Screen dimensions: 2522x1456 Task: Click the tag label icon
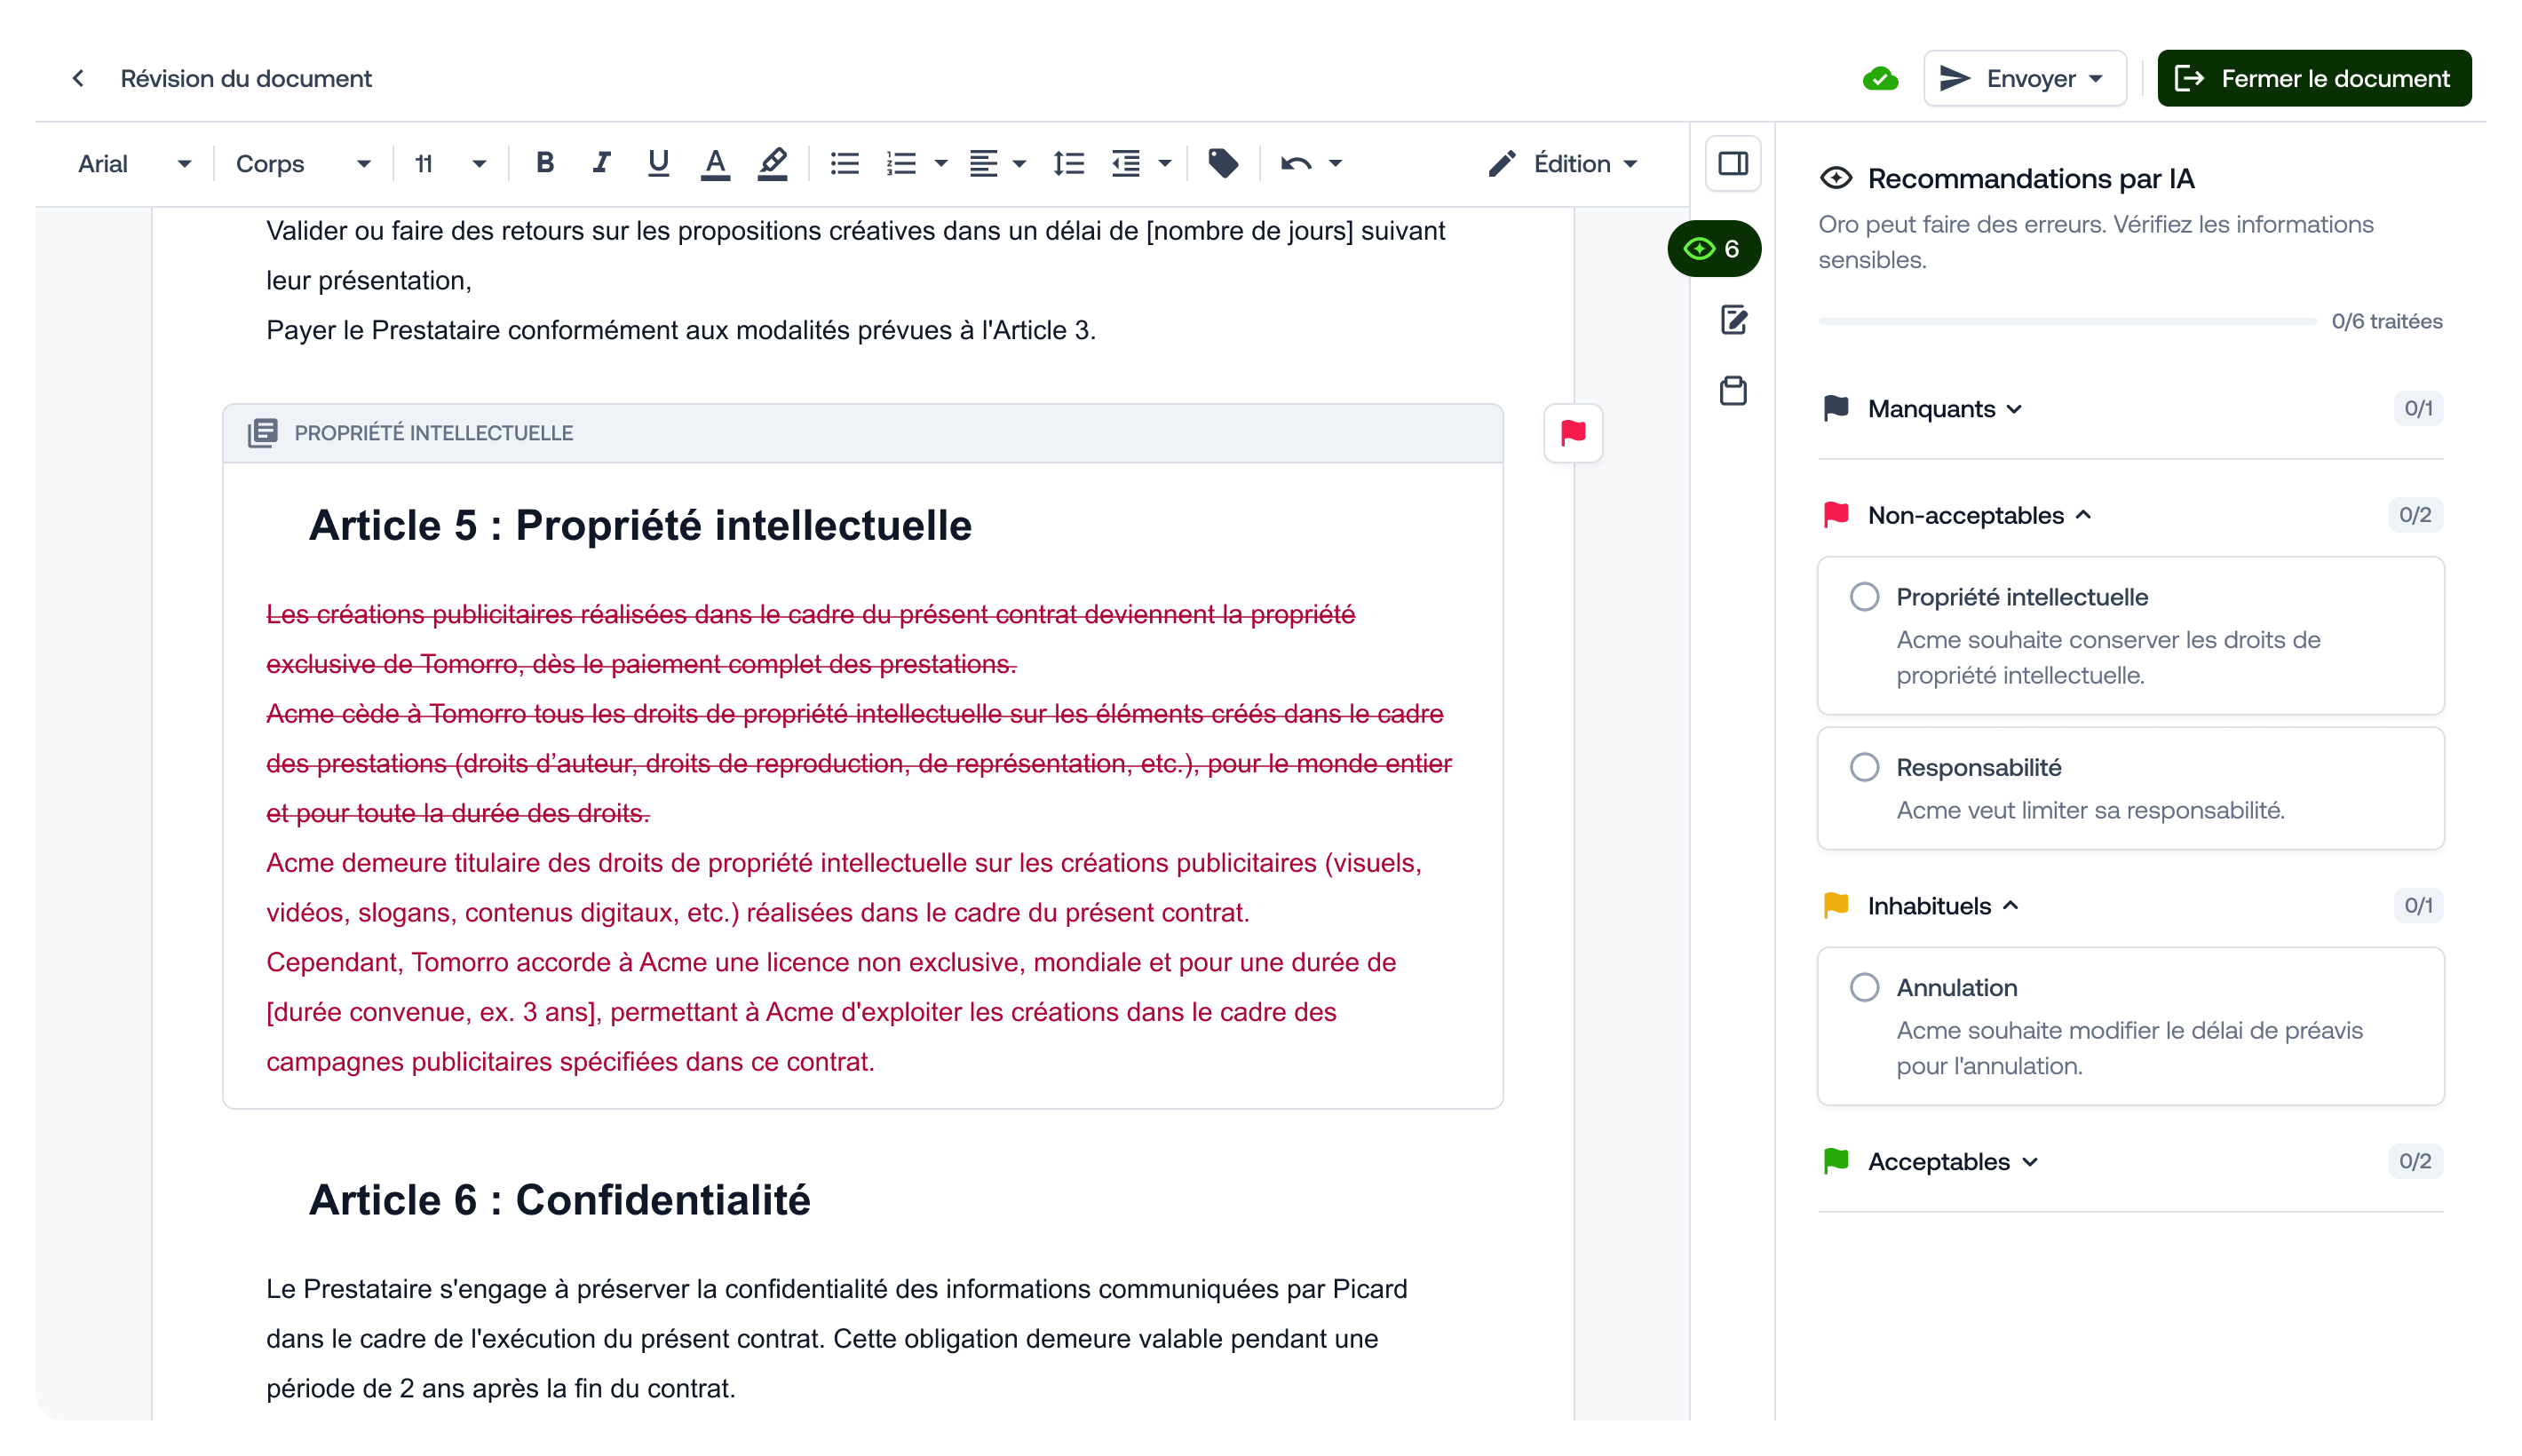point(1222,163)
